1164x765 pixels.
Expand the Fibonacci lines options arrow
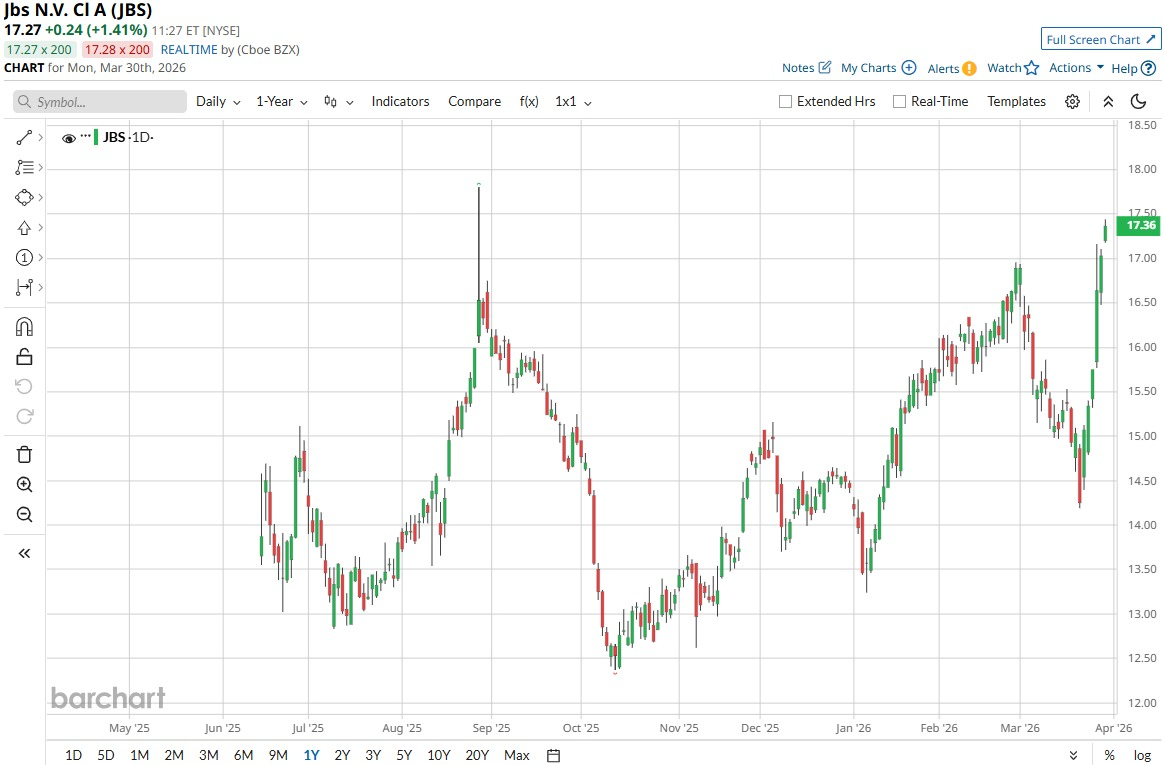click(41, 168)
